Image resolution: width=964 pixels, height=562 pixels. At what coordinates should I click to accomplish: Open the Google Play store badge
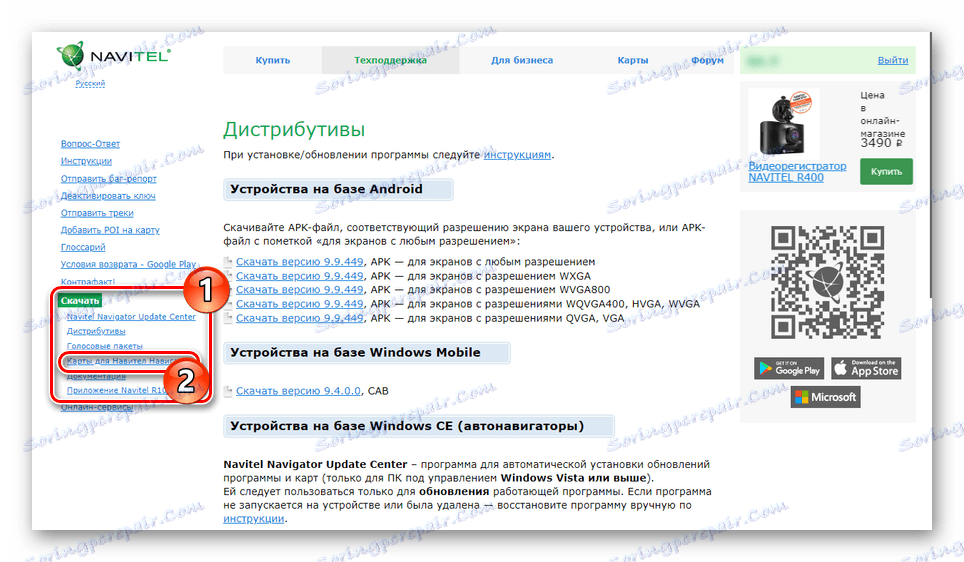[x=789, y=368]
